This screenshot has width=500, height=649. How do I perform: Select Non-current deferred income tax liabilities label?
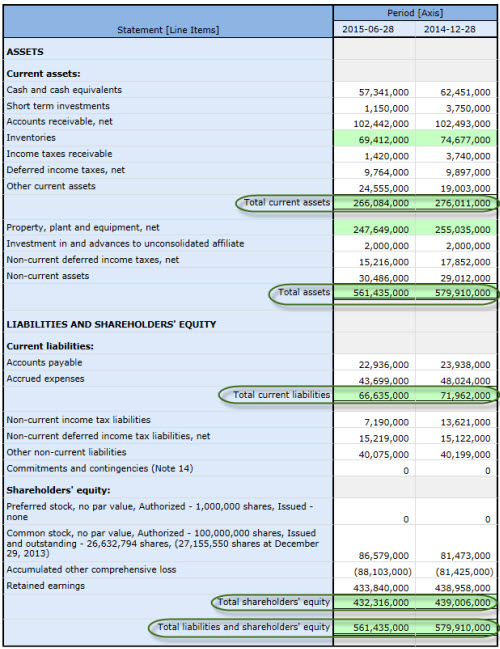(x=108, y=436)
